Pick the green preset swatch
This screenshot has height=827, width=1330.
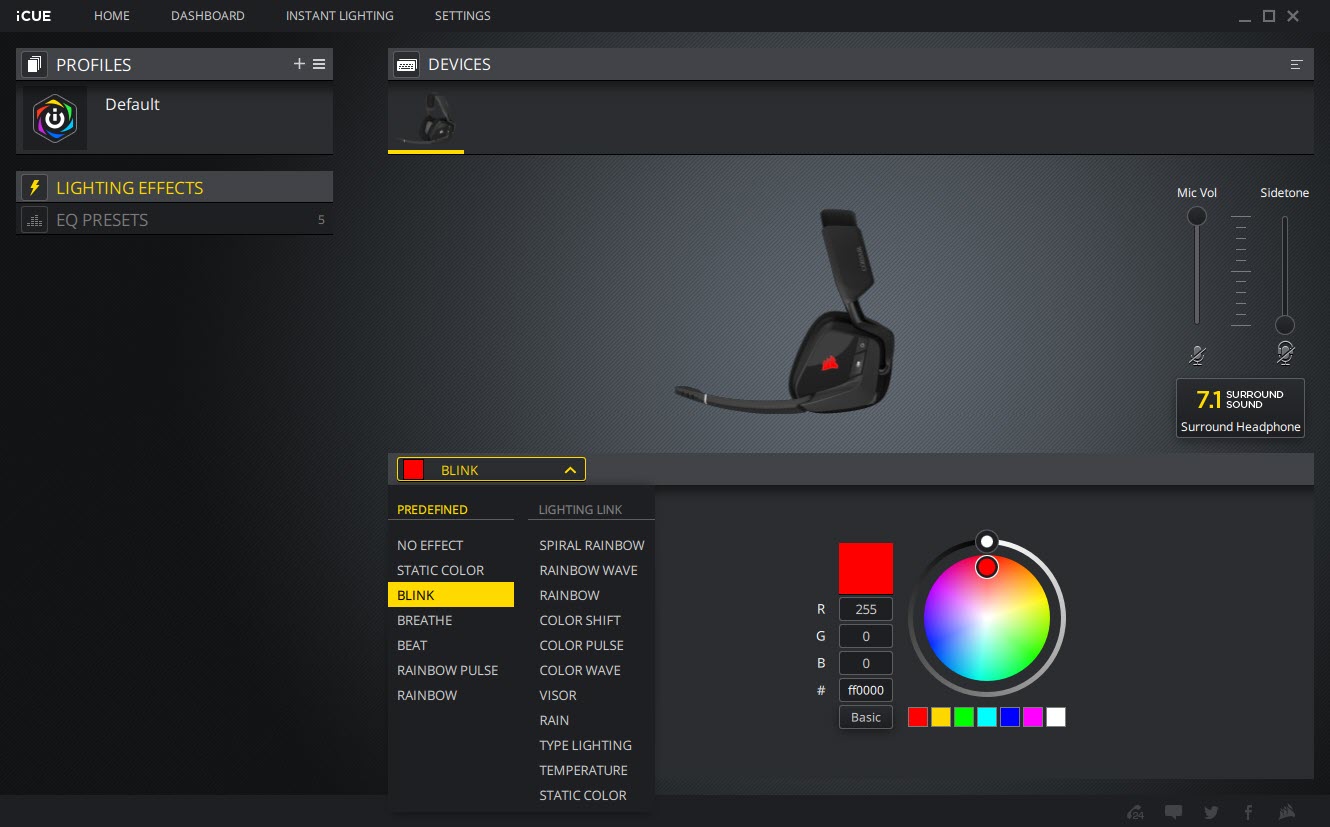(x=964, y=717)
